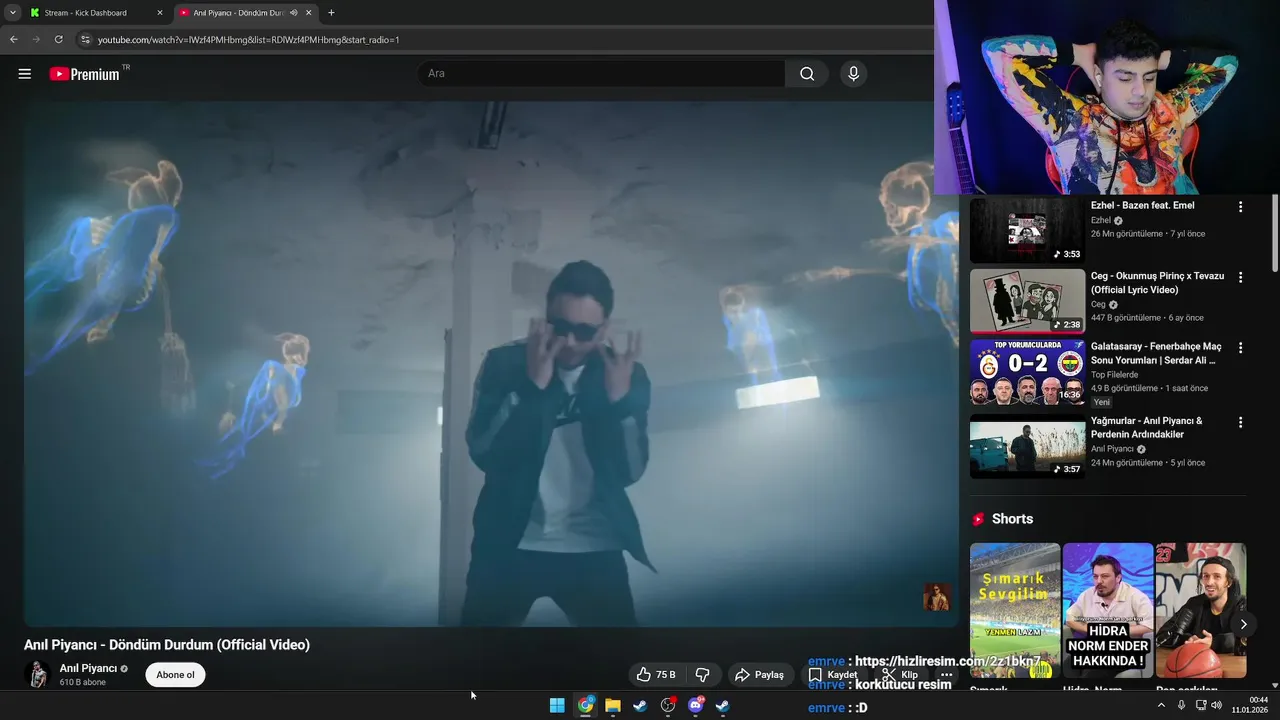Open Yağmurlar - Anıl Piyancı & Perdenin Ardındakiler title
This screenshot has width=1280, height=720.
[1147, 427]
